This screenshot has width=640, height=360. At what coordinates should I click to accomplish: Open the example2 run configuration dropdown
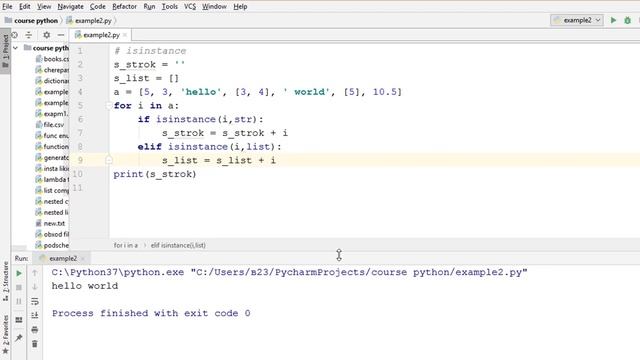click(x=577, y=20)
